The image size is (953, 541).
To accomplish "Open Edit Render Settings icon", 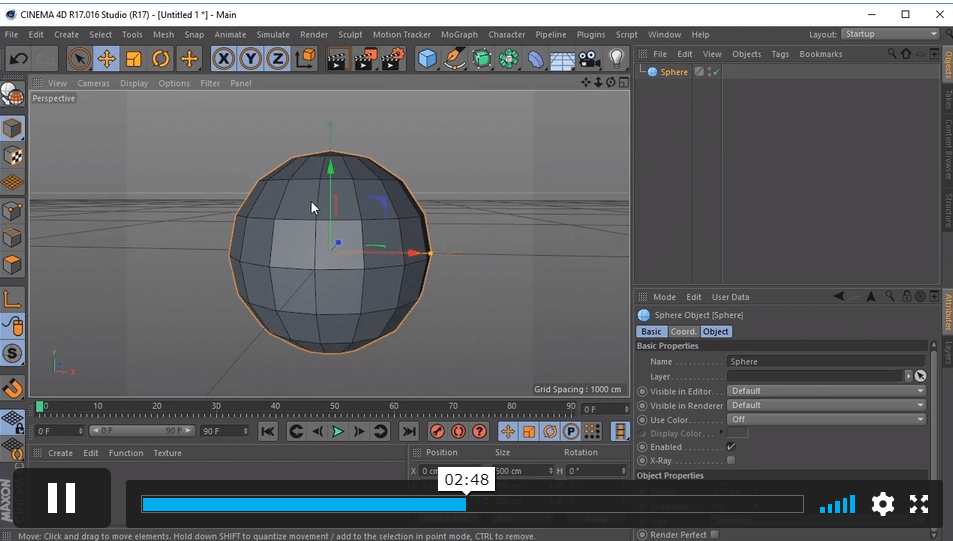I will (x=393, y=59).
